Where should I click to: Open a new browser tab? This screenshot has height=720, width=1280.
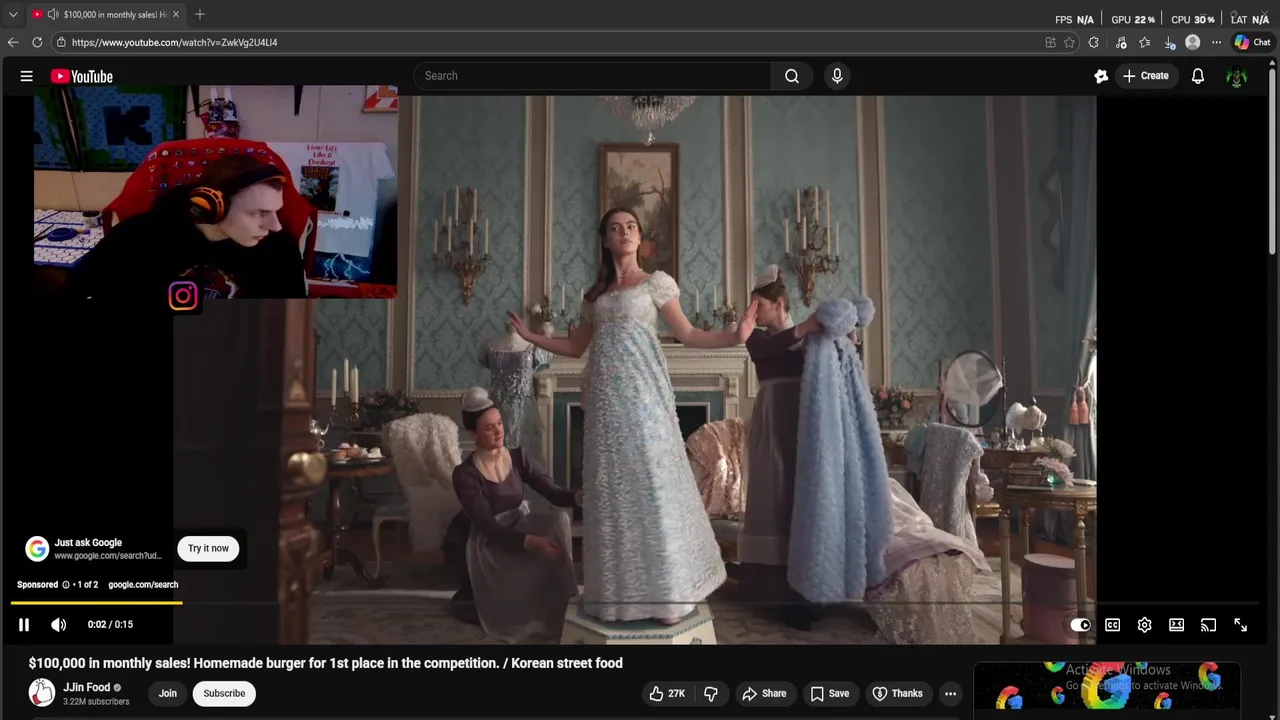point(200,14)
